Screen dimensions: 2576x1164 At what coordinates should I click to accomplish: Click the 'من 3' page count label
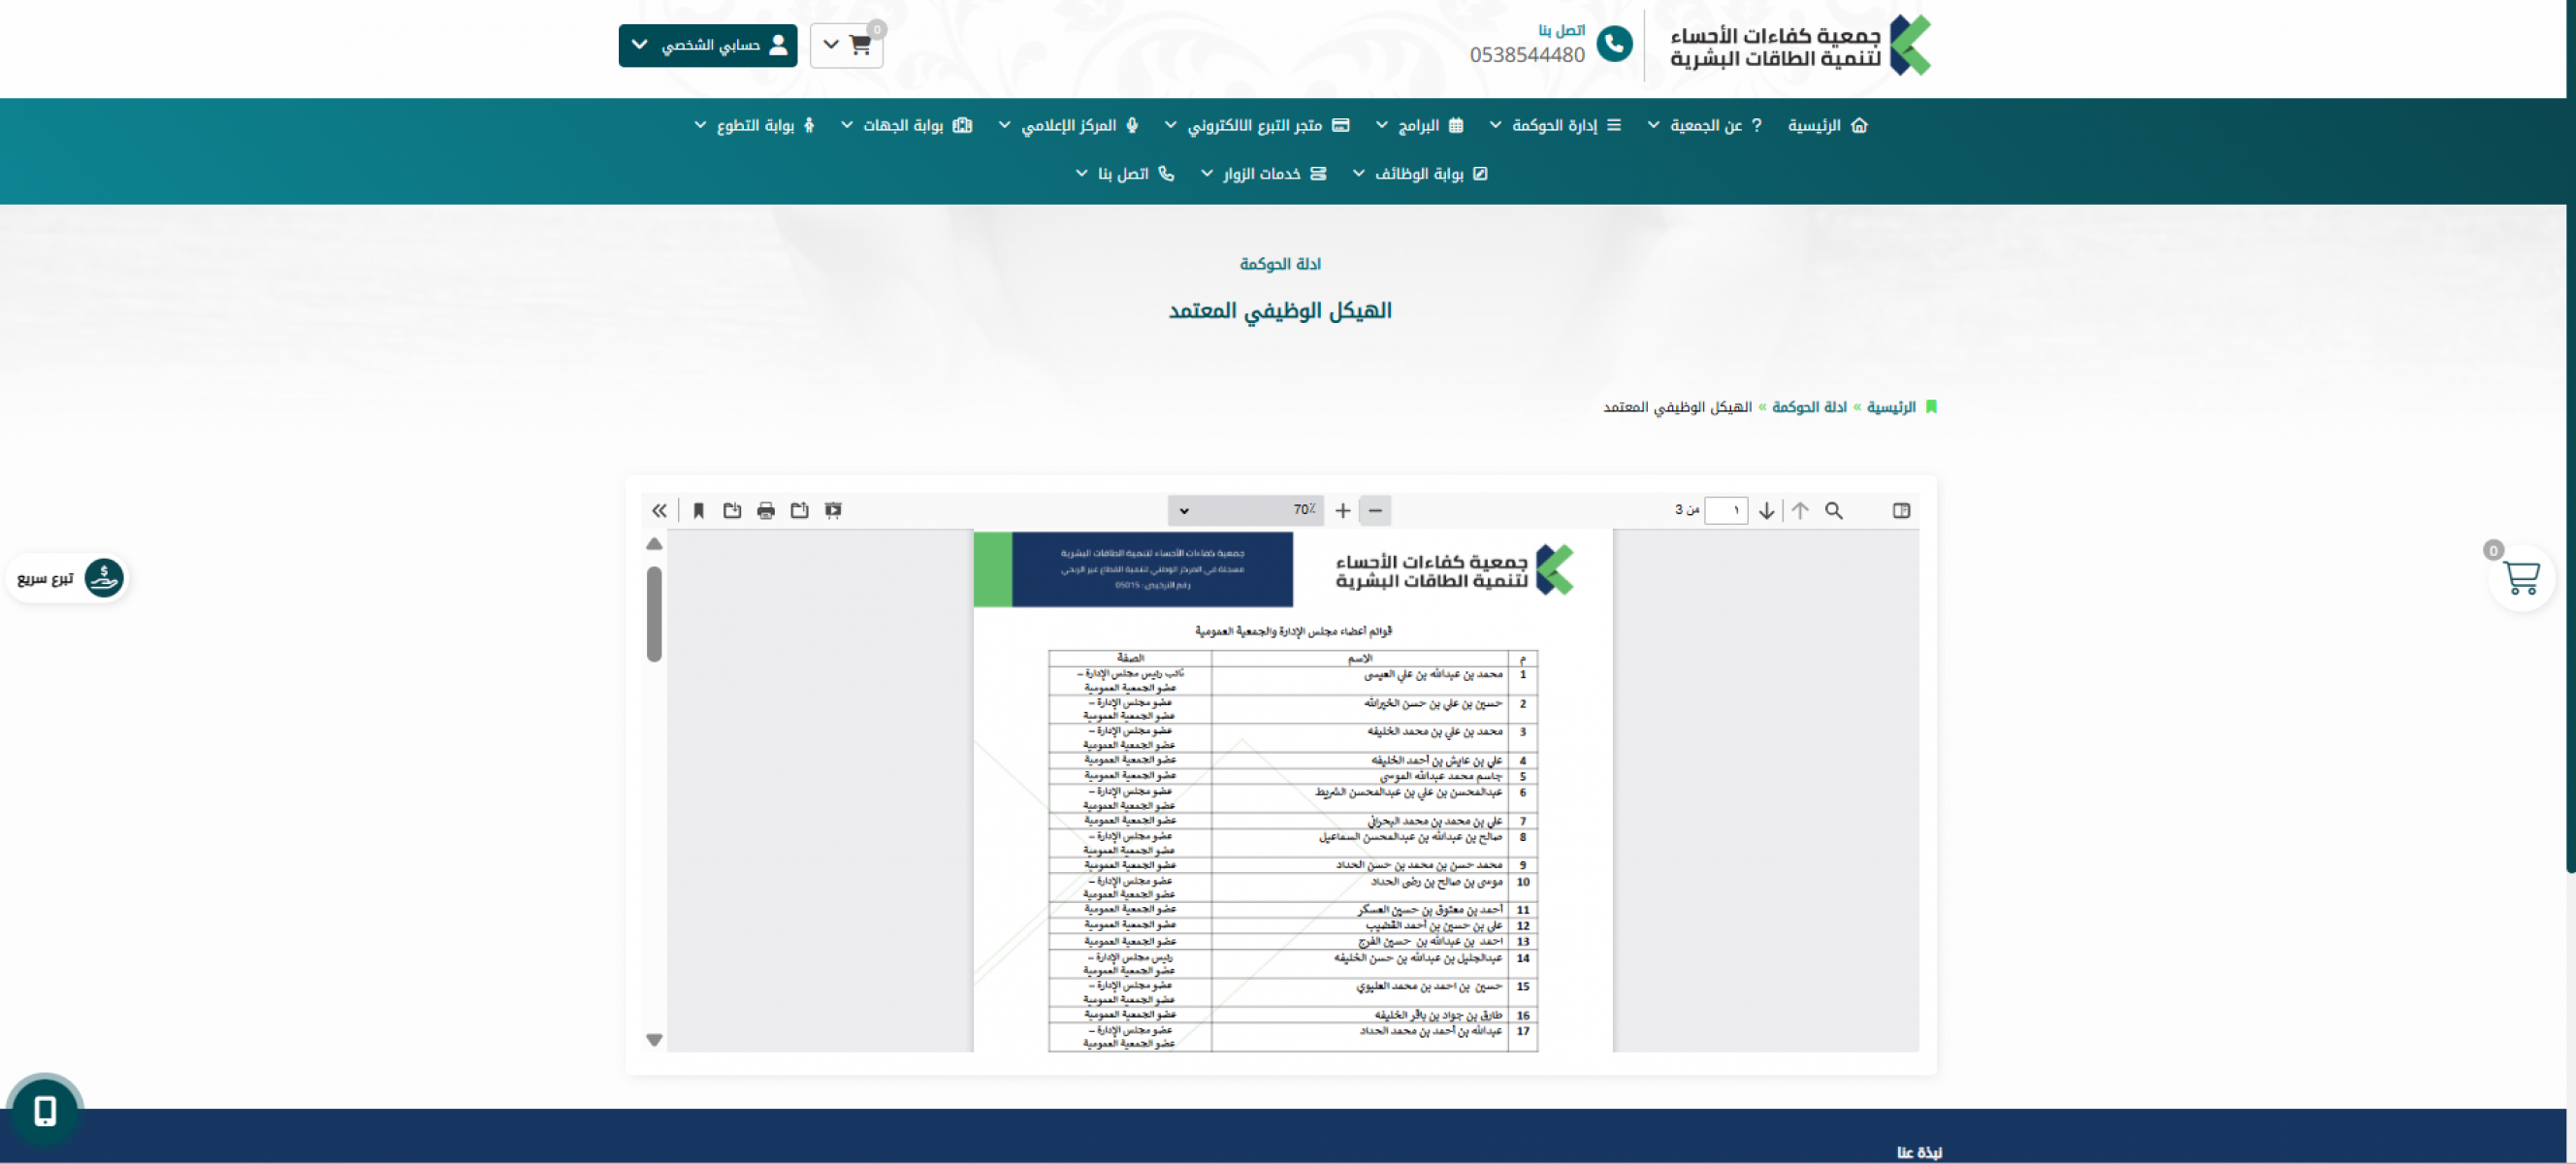click(1687, 510)
